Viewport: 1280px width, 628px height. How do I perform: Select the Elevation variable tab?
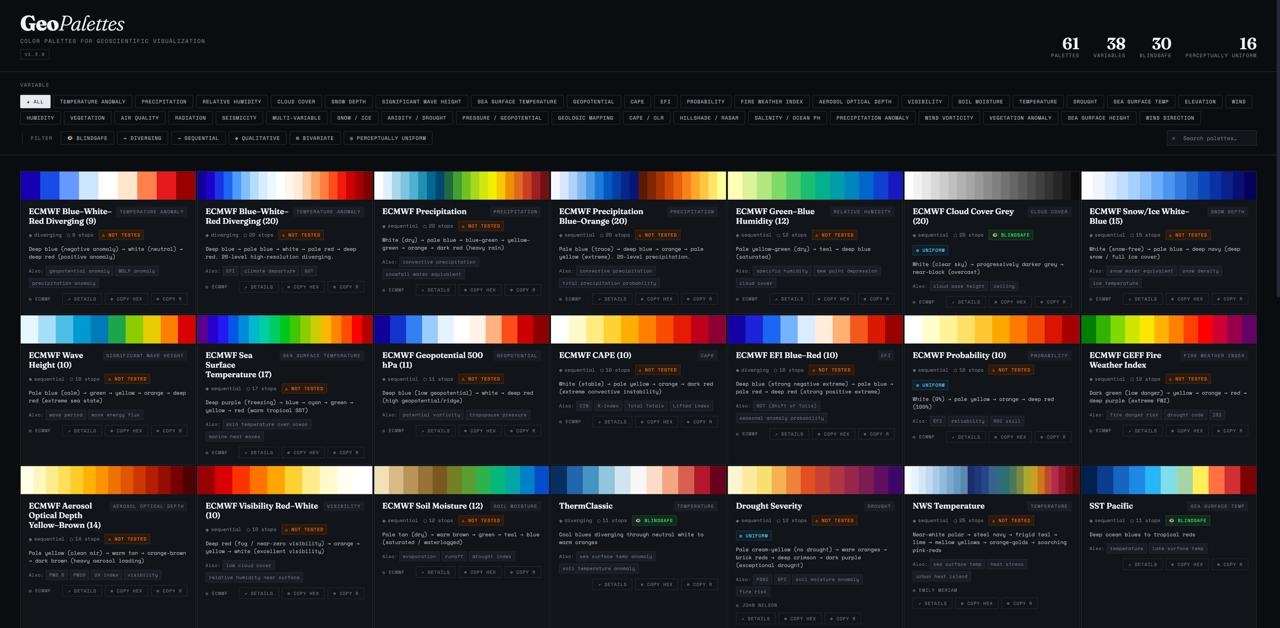(x=1200, y=101)
